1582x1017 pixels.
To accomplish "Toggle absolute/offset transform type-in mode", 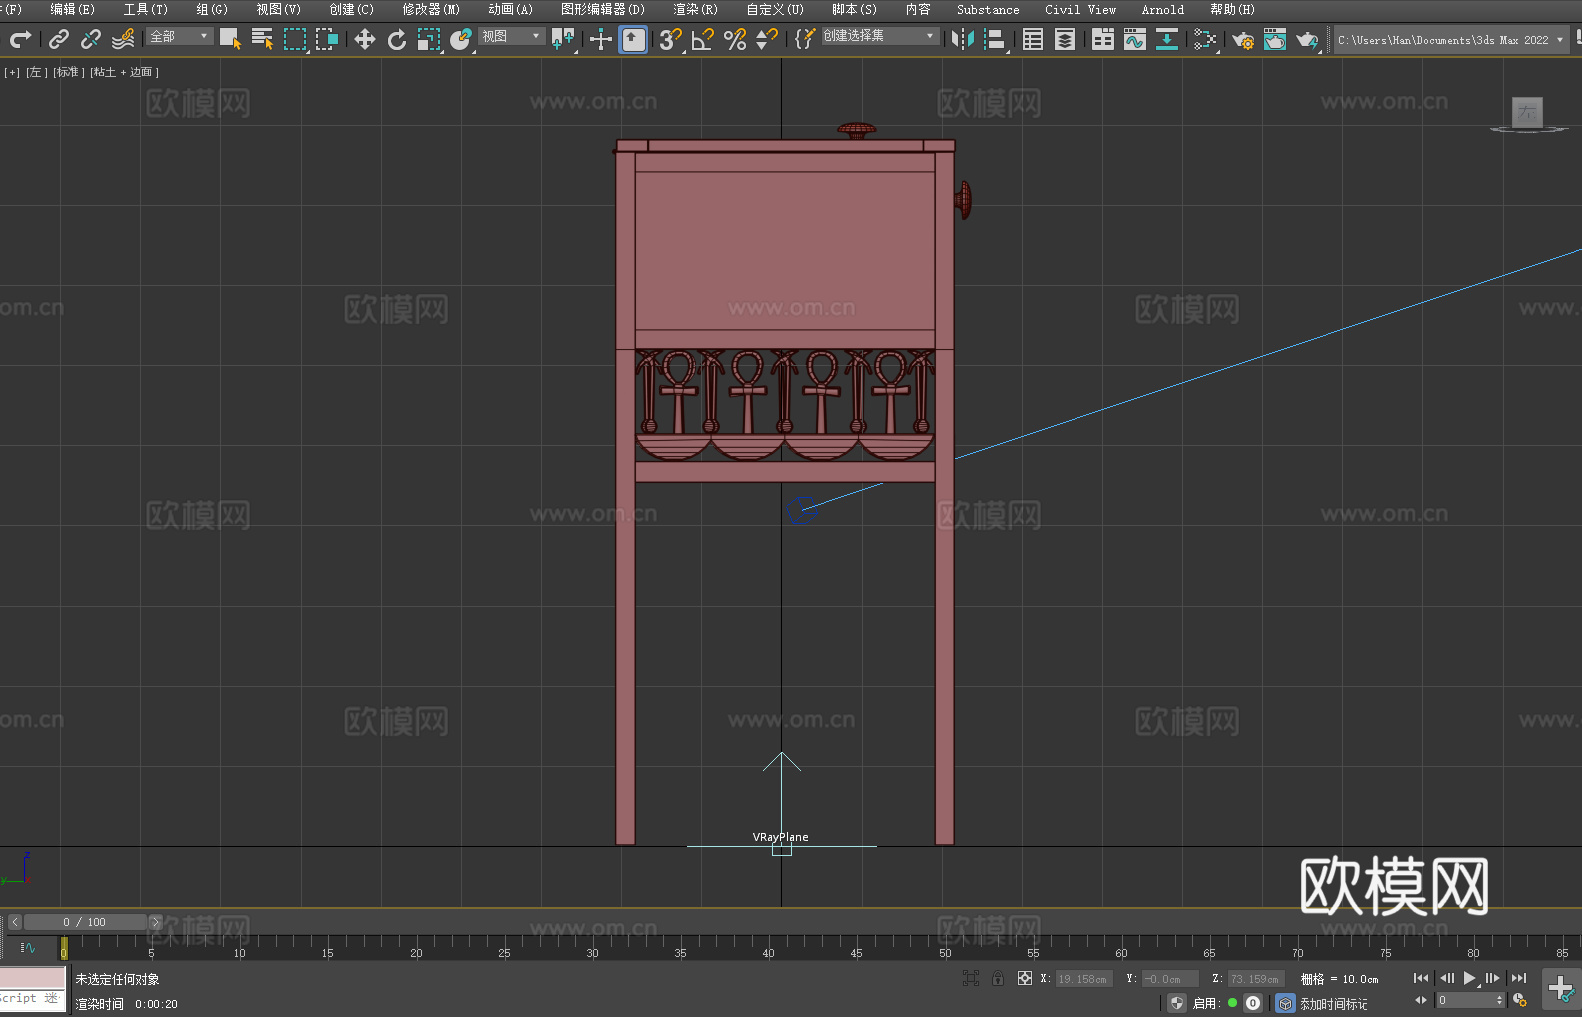I will coord(1024,978).
